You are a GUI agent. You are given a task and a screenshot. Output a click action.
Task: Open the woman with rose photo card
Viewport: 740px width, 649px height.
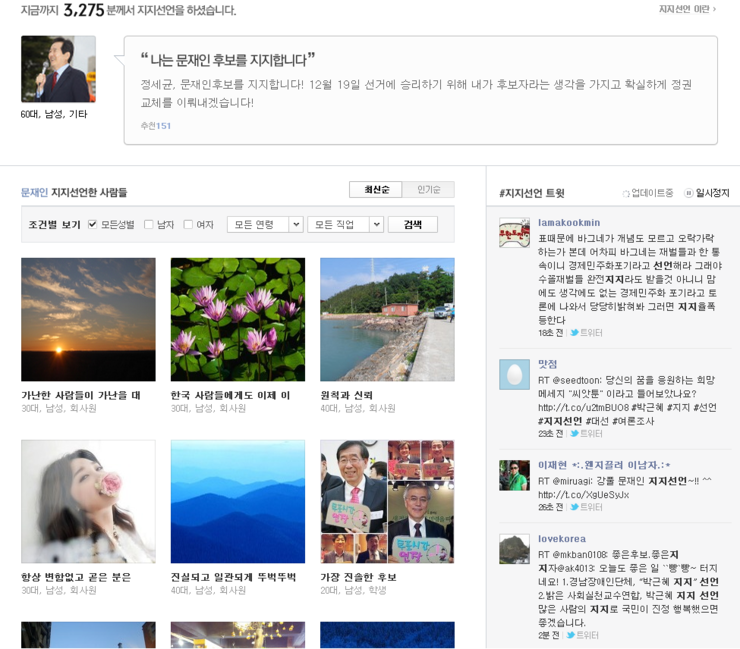tap(88, 502)
